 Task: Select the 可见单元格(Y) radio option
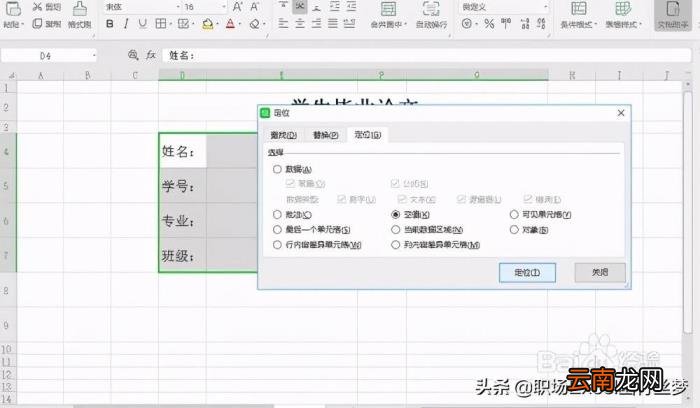(x=514, y=215)
